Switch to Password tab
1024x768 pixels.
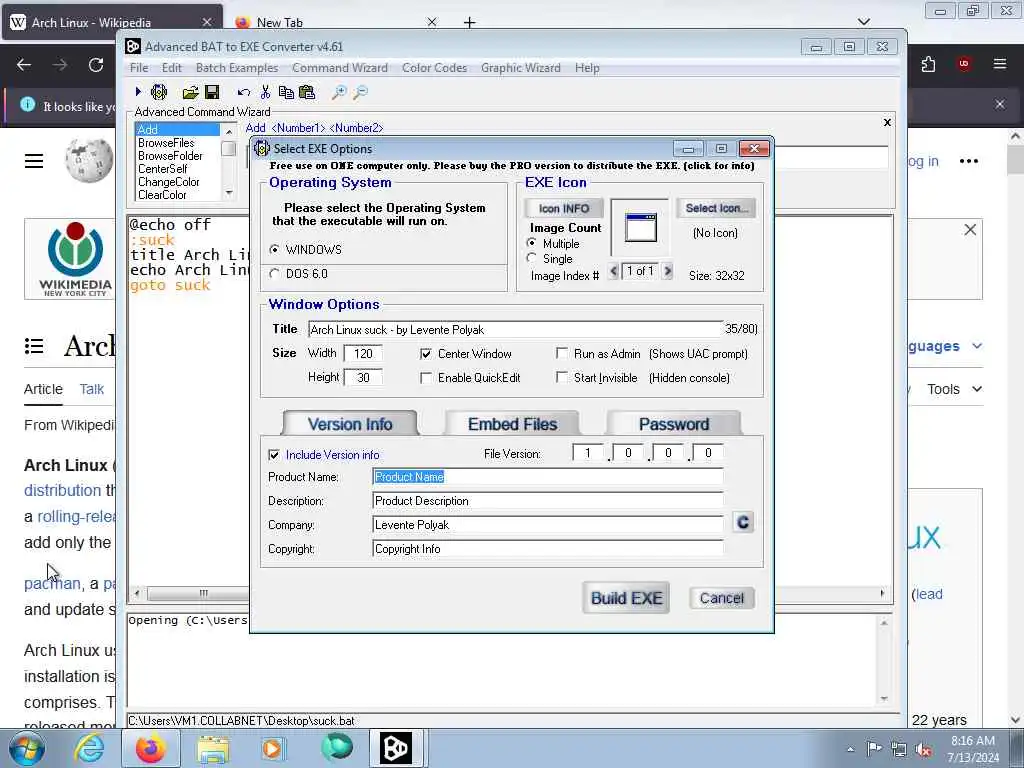coord(674,424)
